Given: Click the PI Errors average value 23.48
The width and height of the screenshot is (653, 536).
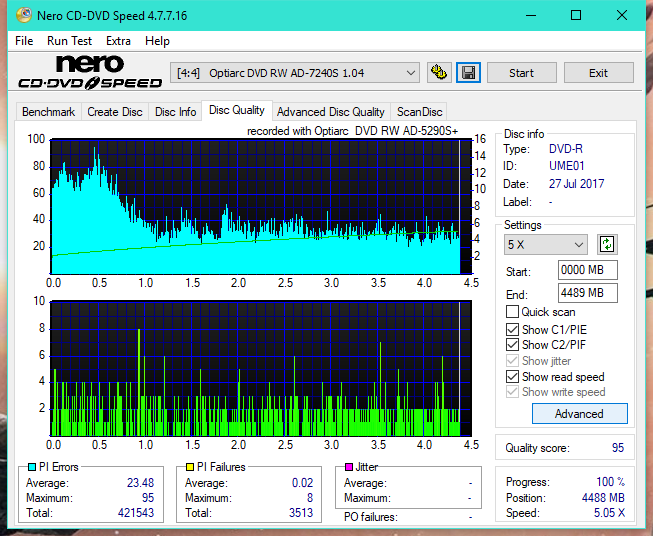Looking at the screenshot, I should 140,483.
